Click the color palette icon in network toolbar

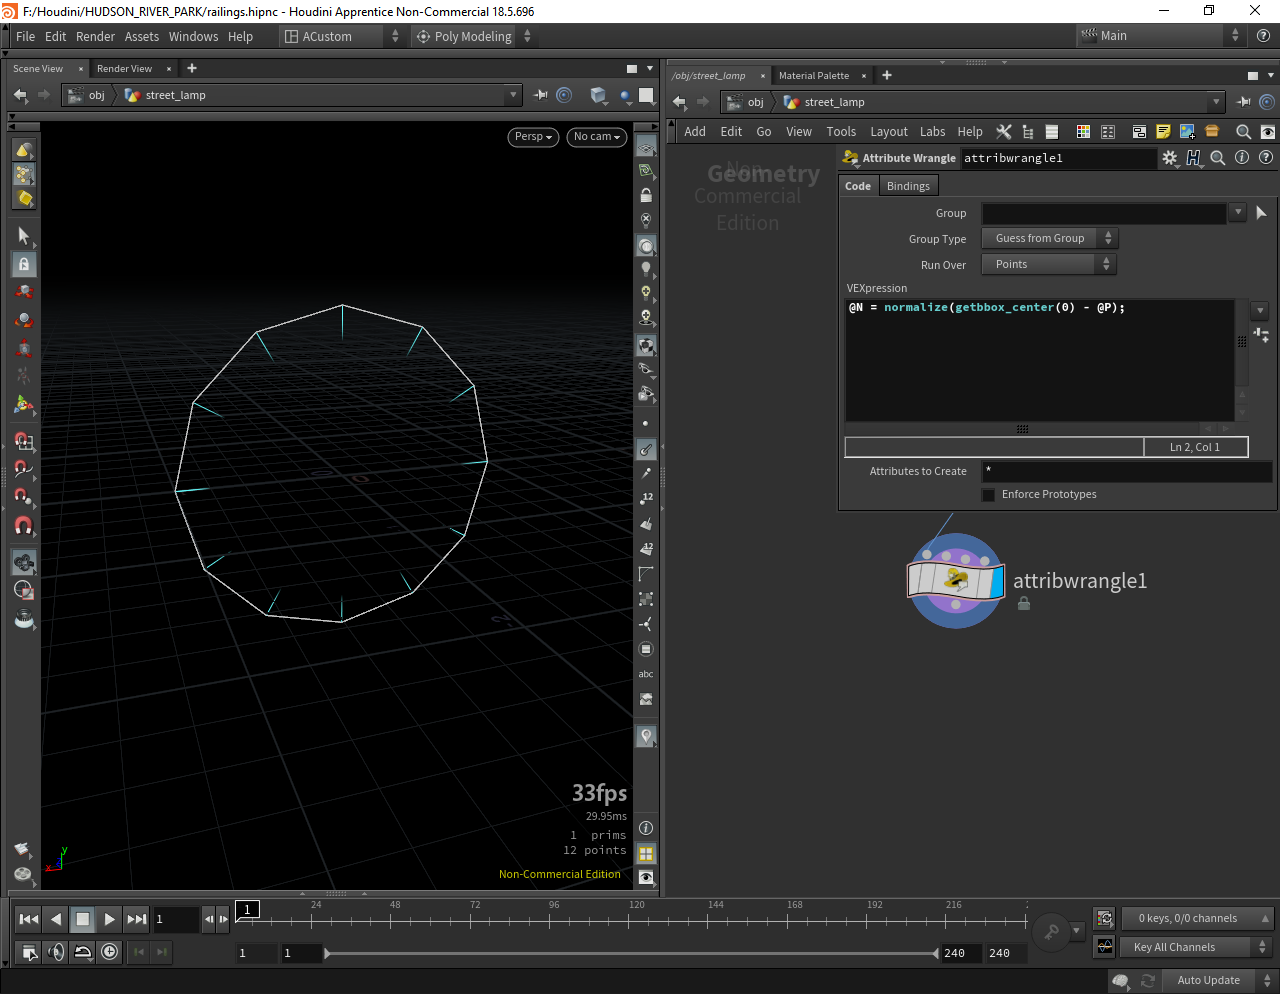pyautogui.click(x=1083, y=132)
